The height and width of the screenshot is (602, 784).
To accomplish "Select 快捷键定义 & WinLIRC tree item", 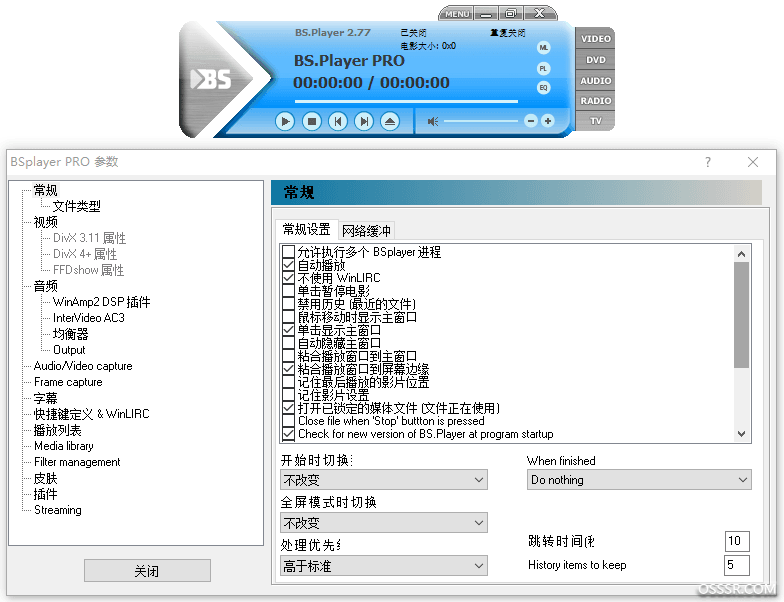I will click(92, 414).
